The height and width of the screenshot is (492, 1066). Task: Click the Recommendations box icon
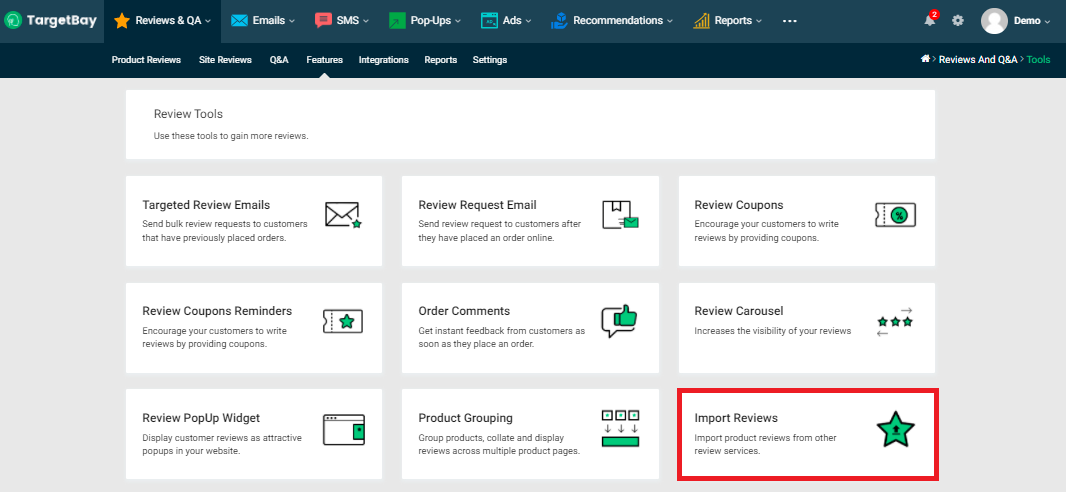[559, 20]
